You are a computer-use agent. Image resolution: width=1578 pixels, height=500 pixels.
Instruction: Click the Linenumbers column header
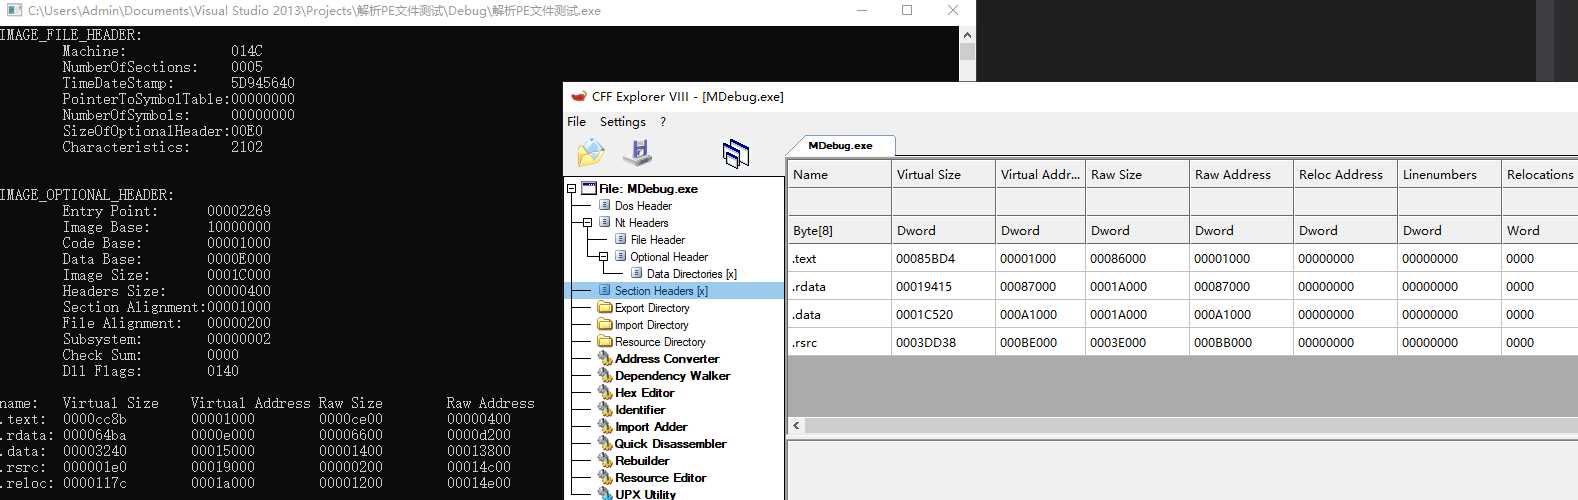(x=1449, y=174)
